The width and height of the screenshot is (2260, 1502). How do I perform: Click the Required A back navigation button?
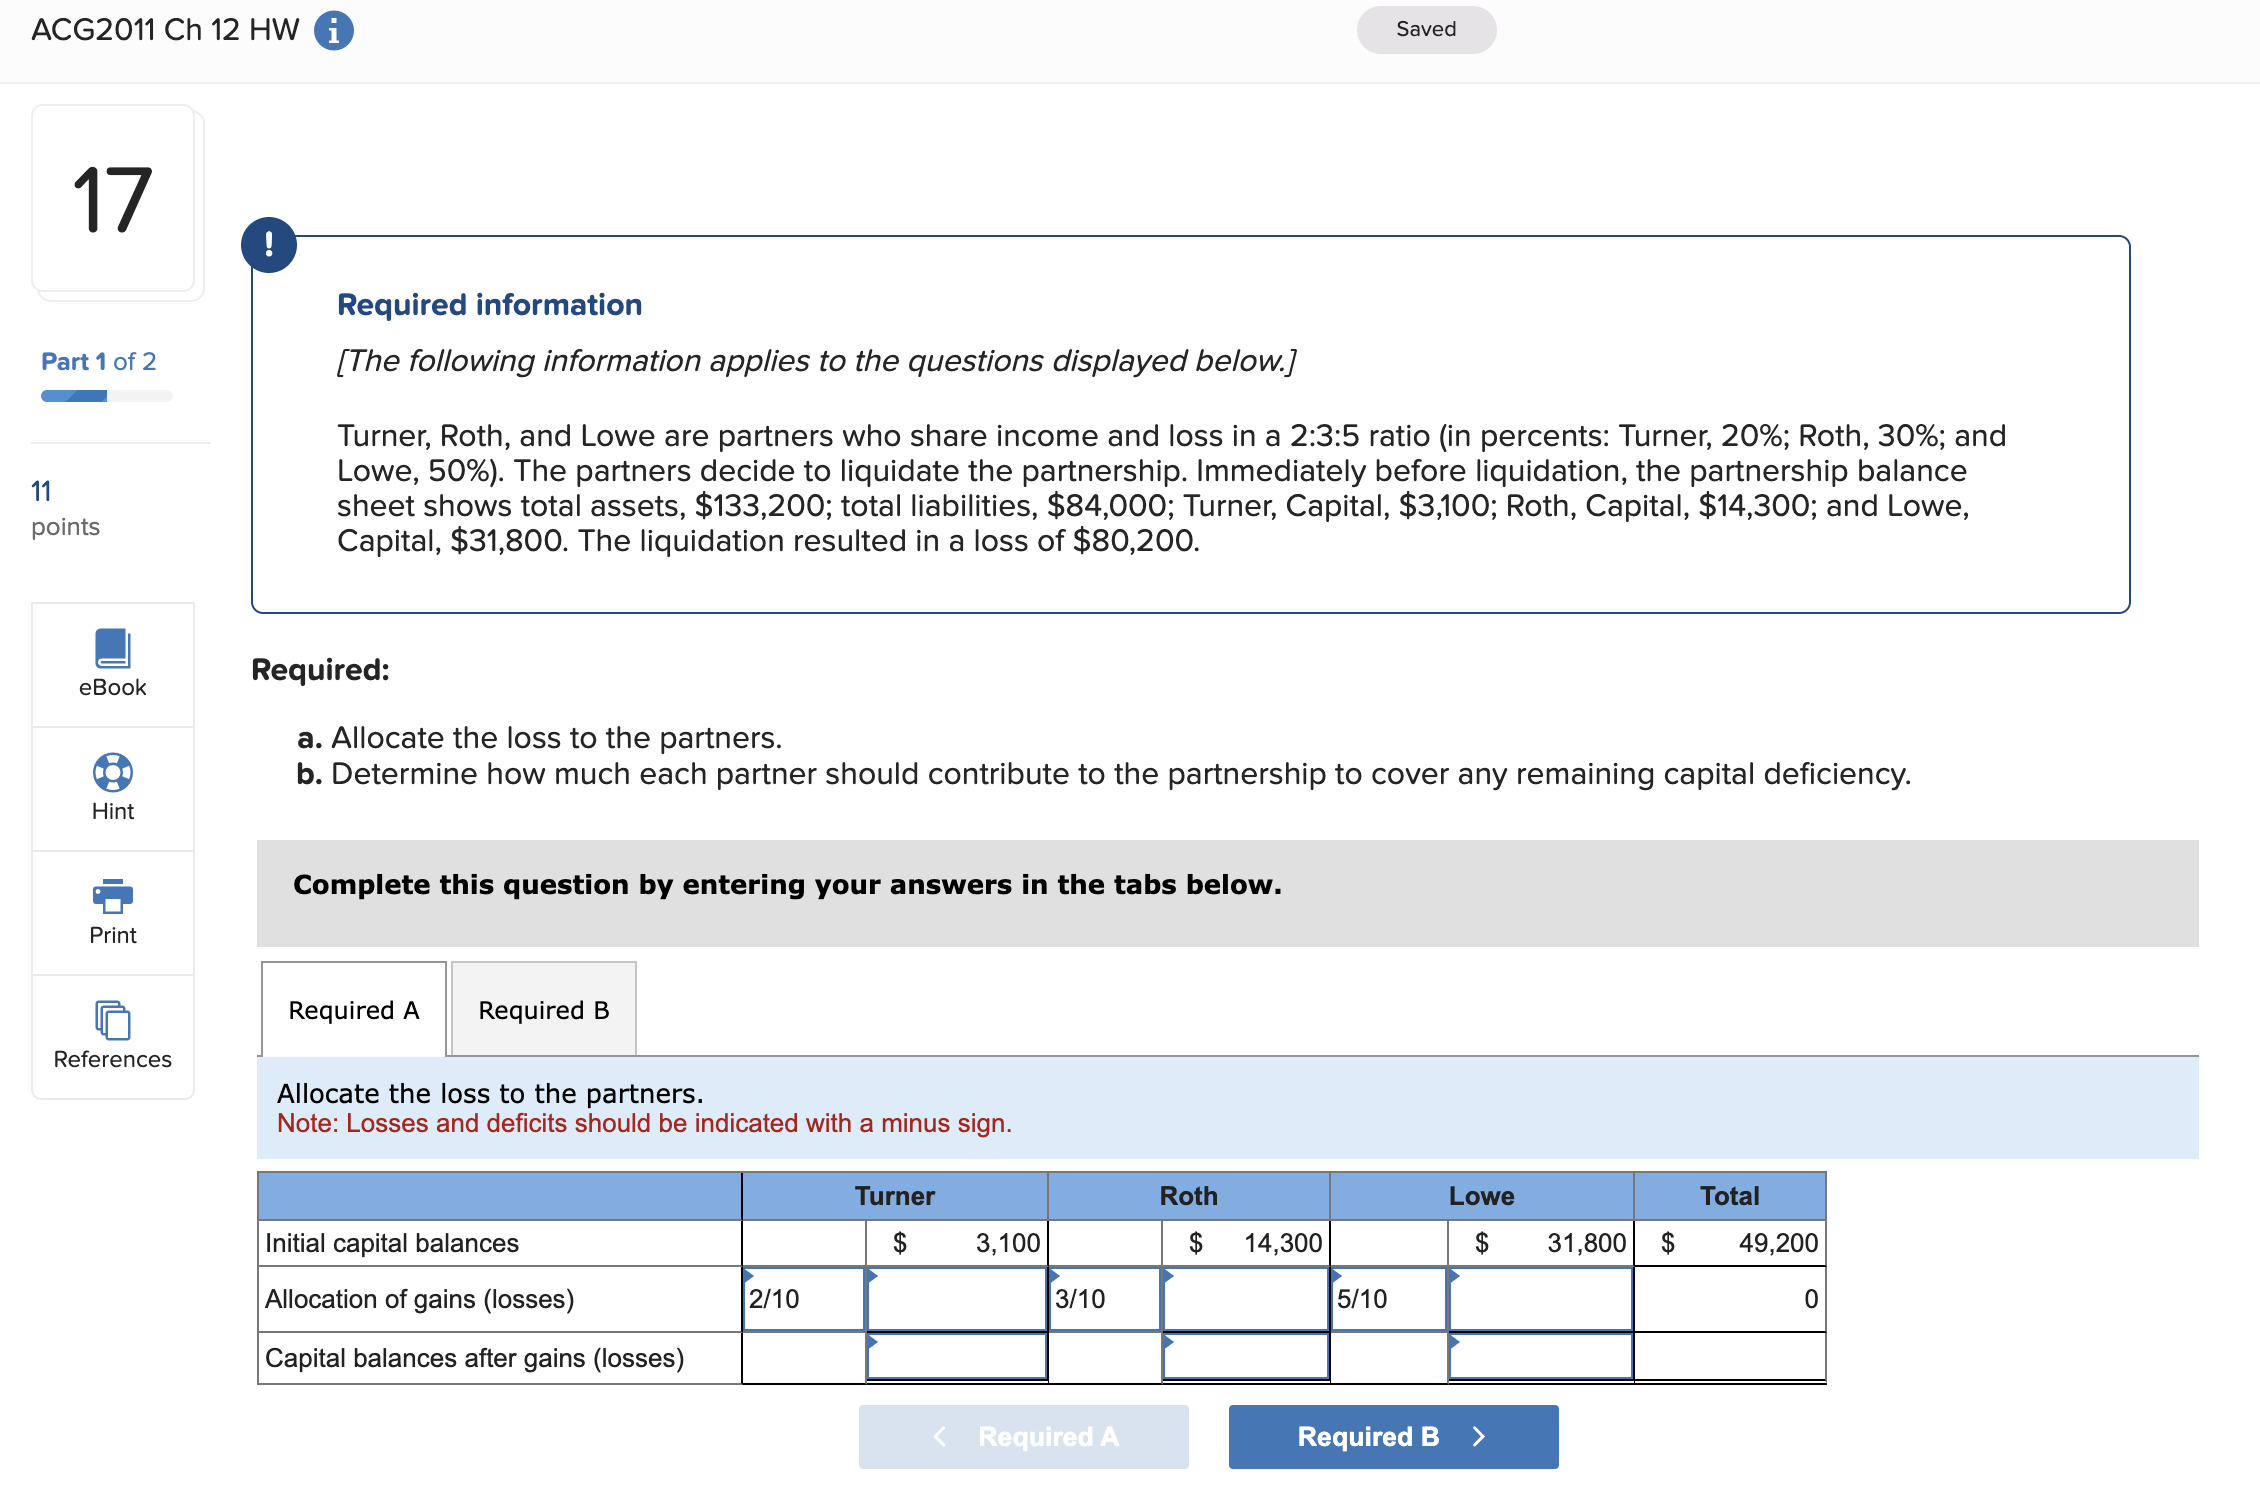(1023, 1436)
